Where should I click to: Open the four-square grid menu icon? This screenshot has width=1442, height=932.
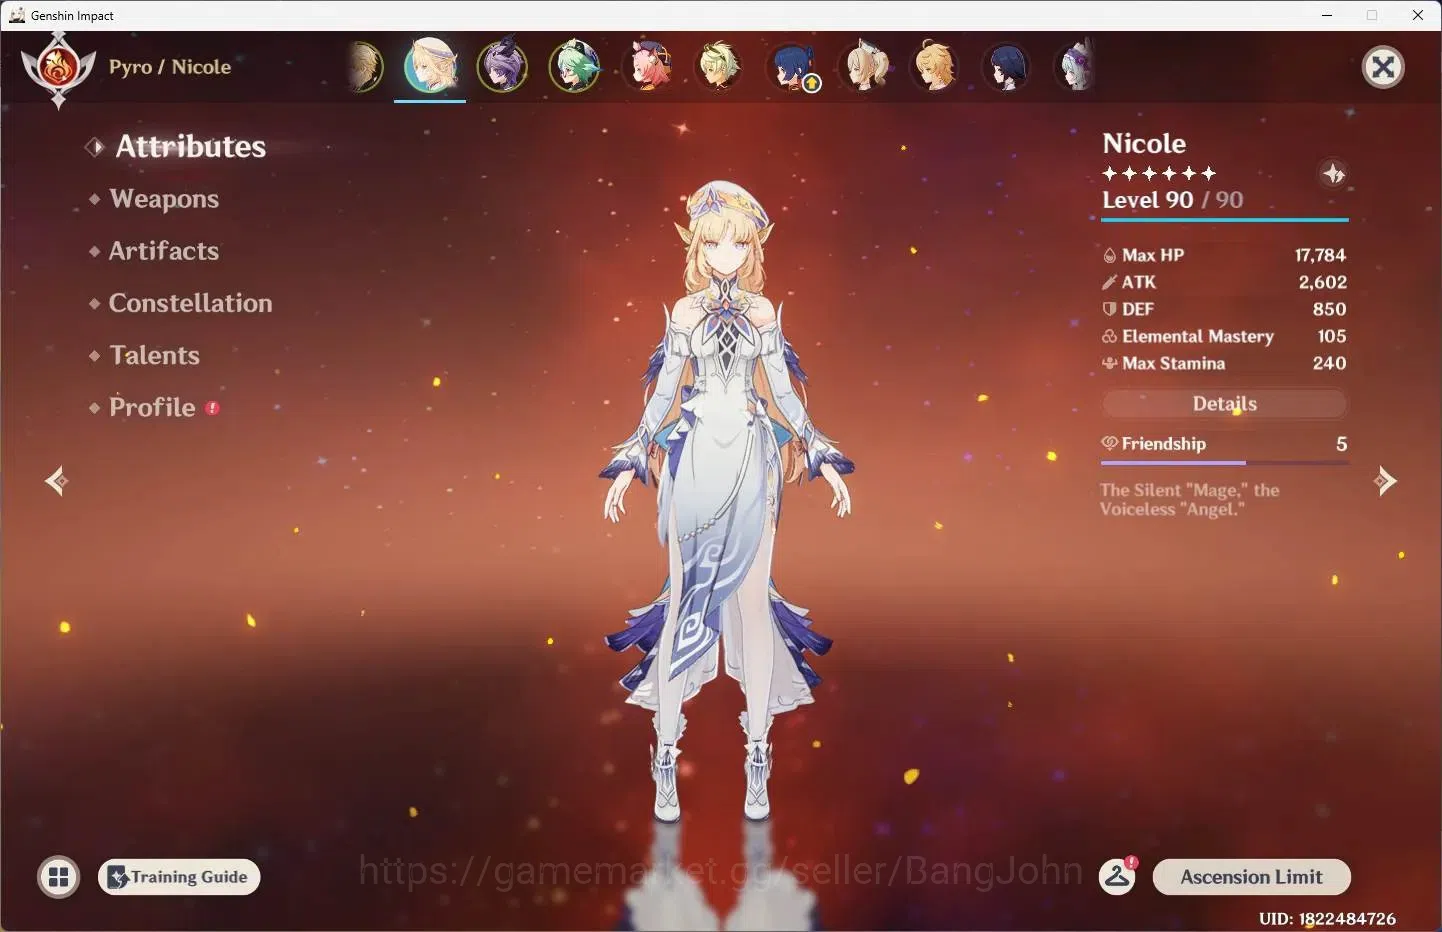[58, 877]
